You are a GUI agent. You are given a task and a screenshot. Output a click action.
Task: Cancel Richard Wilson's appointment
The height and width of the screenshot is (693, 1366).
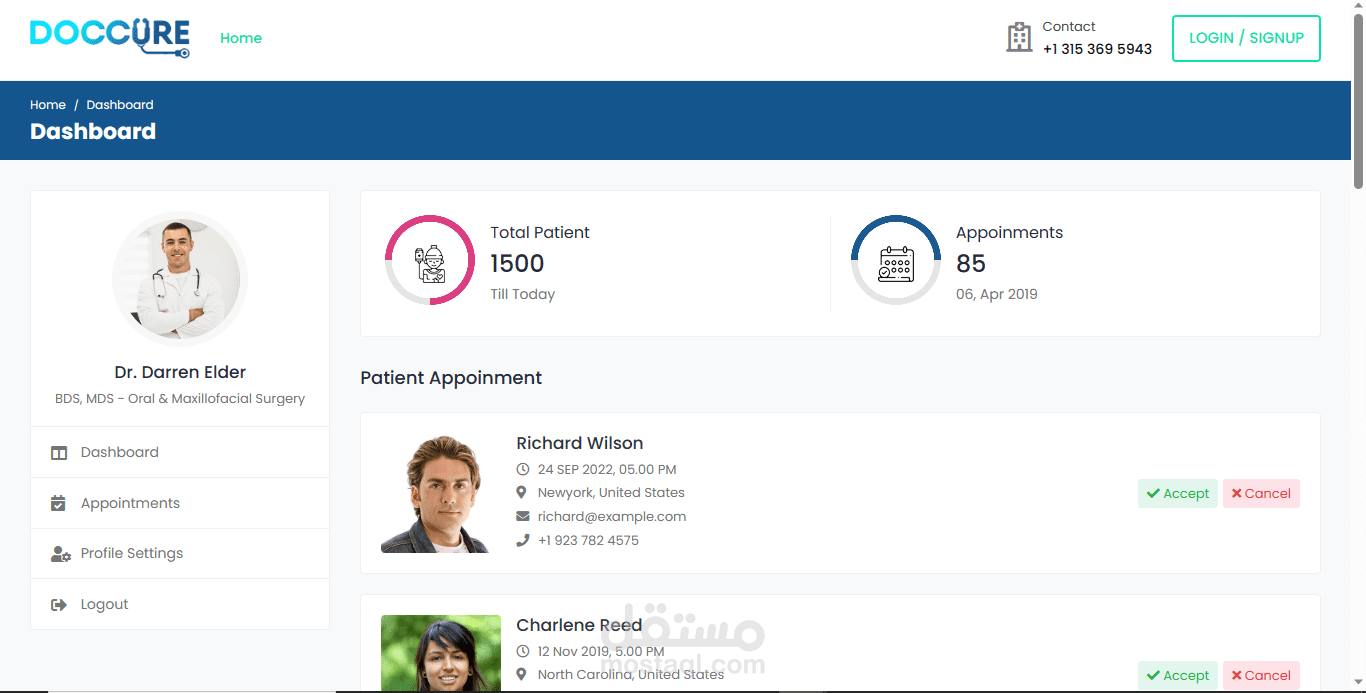coord(1261,494)
